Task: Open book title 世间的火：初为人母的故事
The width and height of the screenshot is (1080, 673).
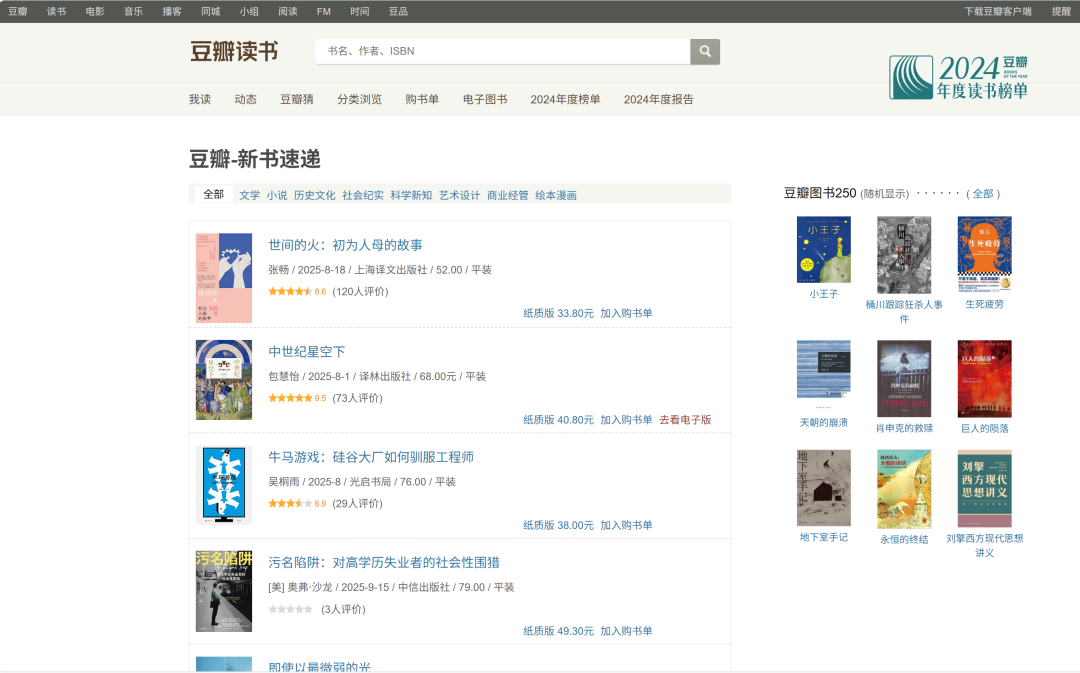Action: pos(345,245)
